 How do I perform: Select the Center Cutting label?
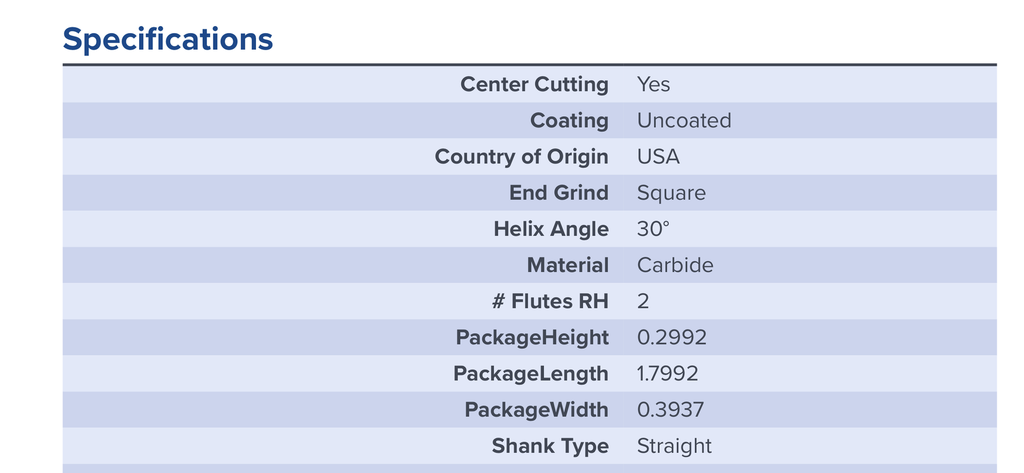[534, 84]
